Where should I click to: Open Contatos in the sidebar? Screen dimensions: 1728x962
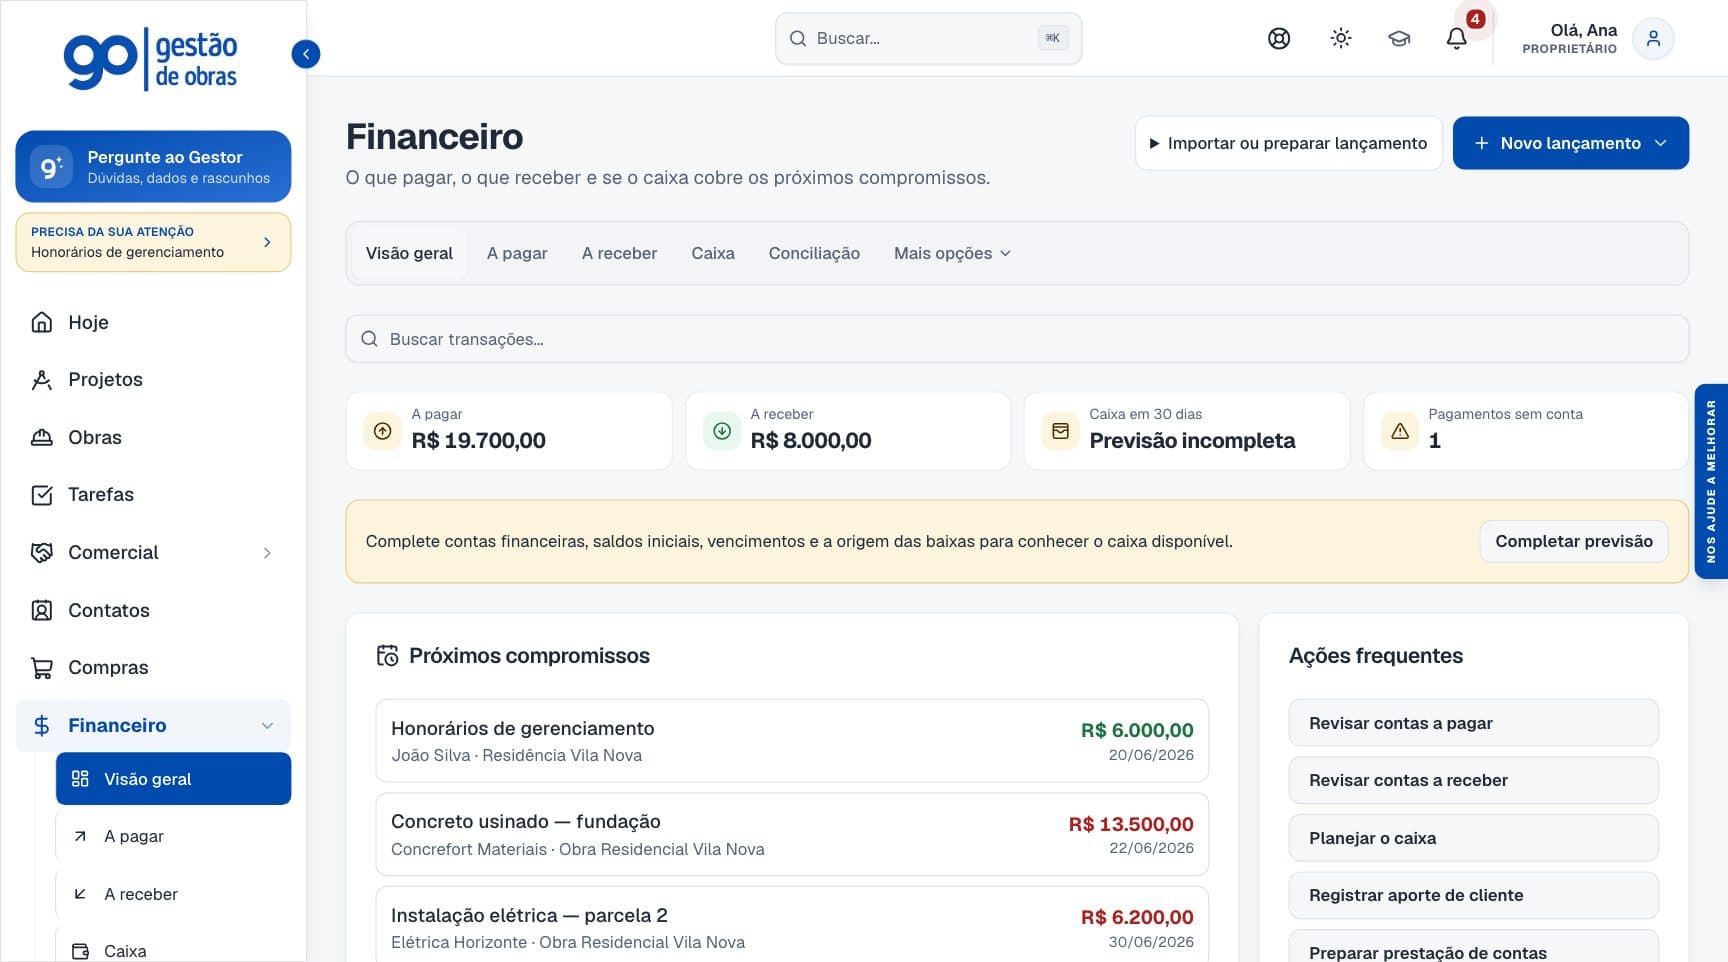click(153, 610)
